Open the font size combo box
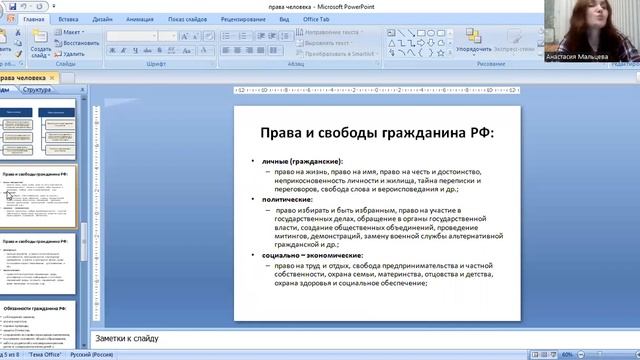Viewport: 640px width, 360px height. coord(168,36)
